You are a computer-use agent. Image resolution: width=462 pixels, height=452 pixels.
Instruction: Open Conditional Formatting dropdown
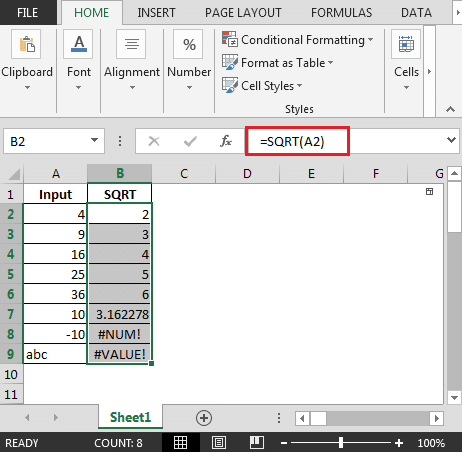pyautogui.click(x=297, y=40)
